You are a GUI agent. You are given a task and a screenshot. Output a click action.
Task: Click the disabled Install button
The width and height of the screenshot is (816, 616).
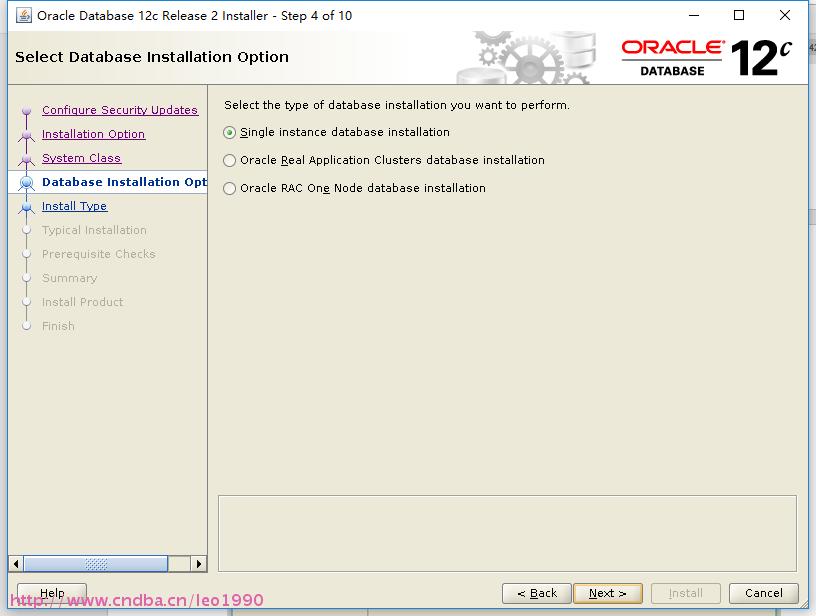685,593
